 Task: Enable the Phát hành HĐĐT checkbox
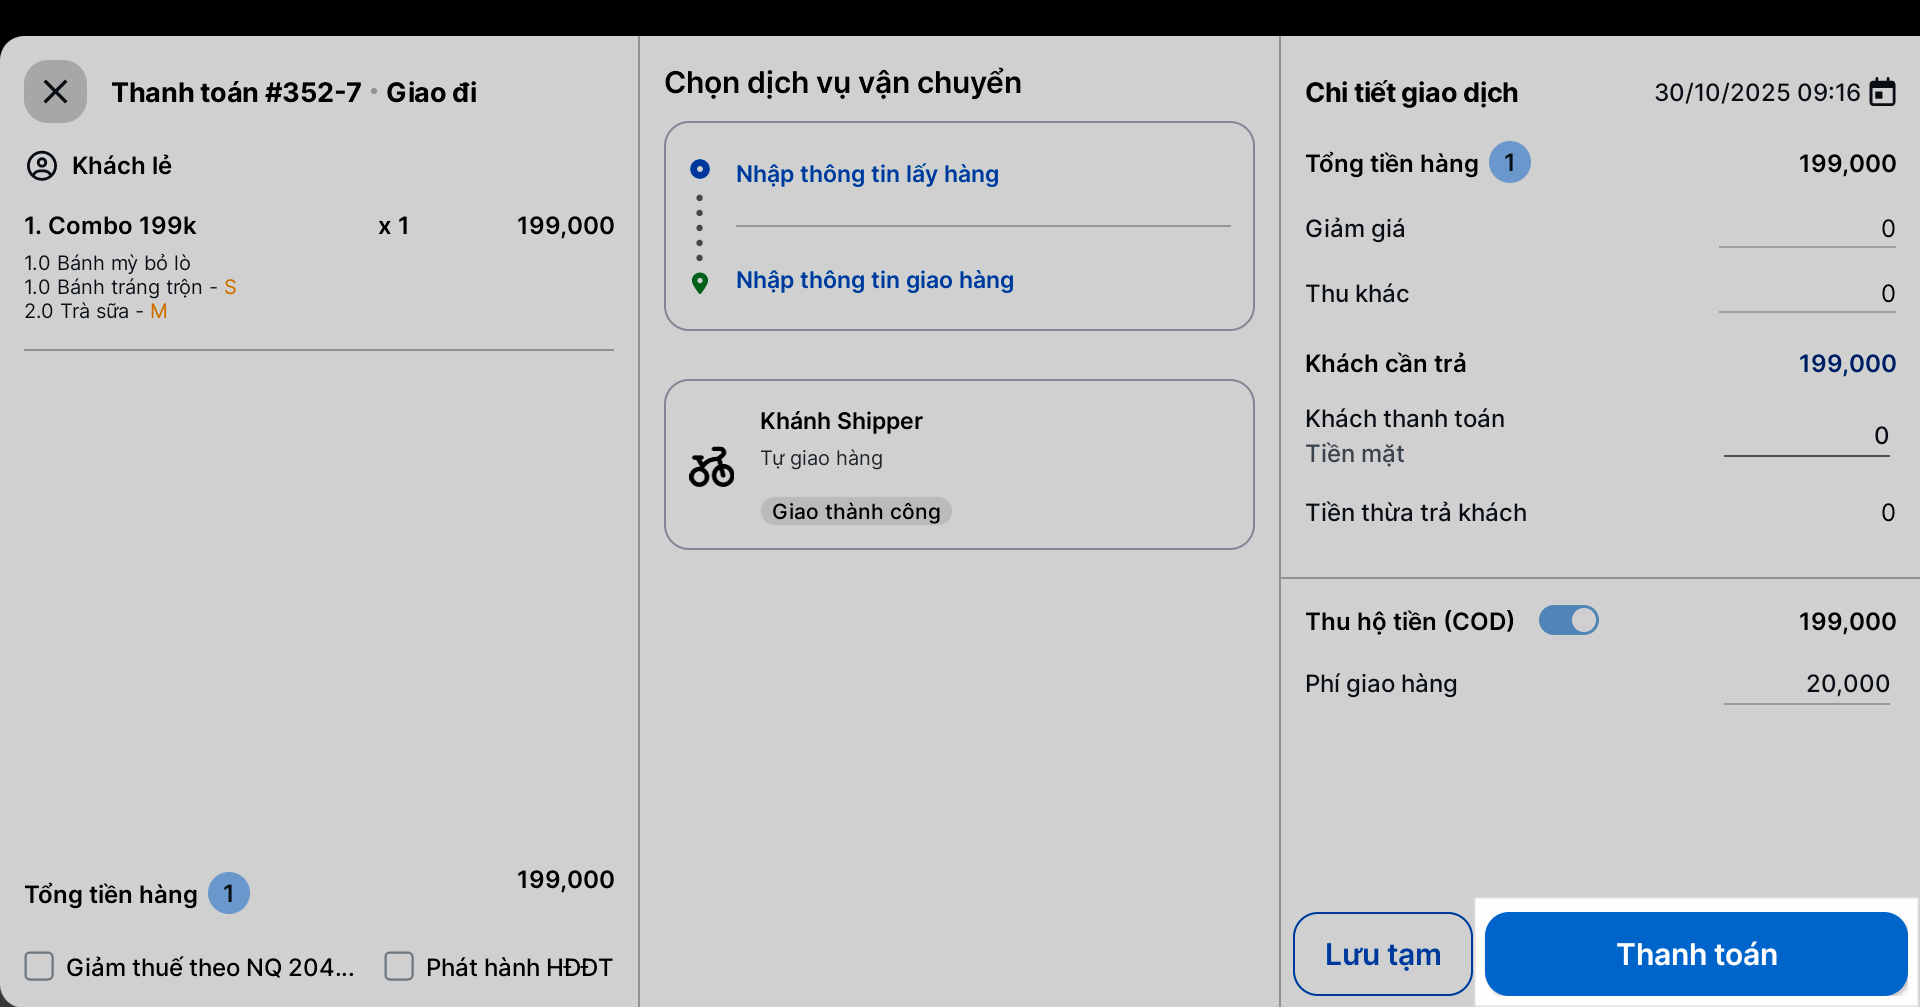399,966
